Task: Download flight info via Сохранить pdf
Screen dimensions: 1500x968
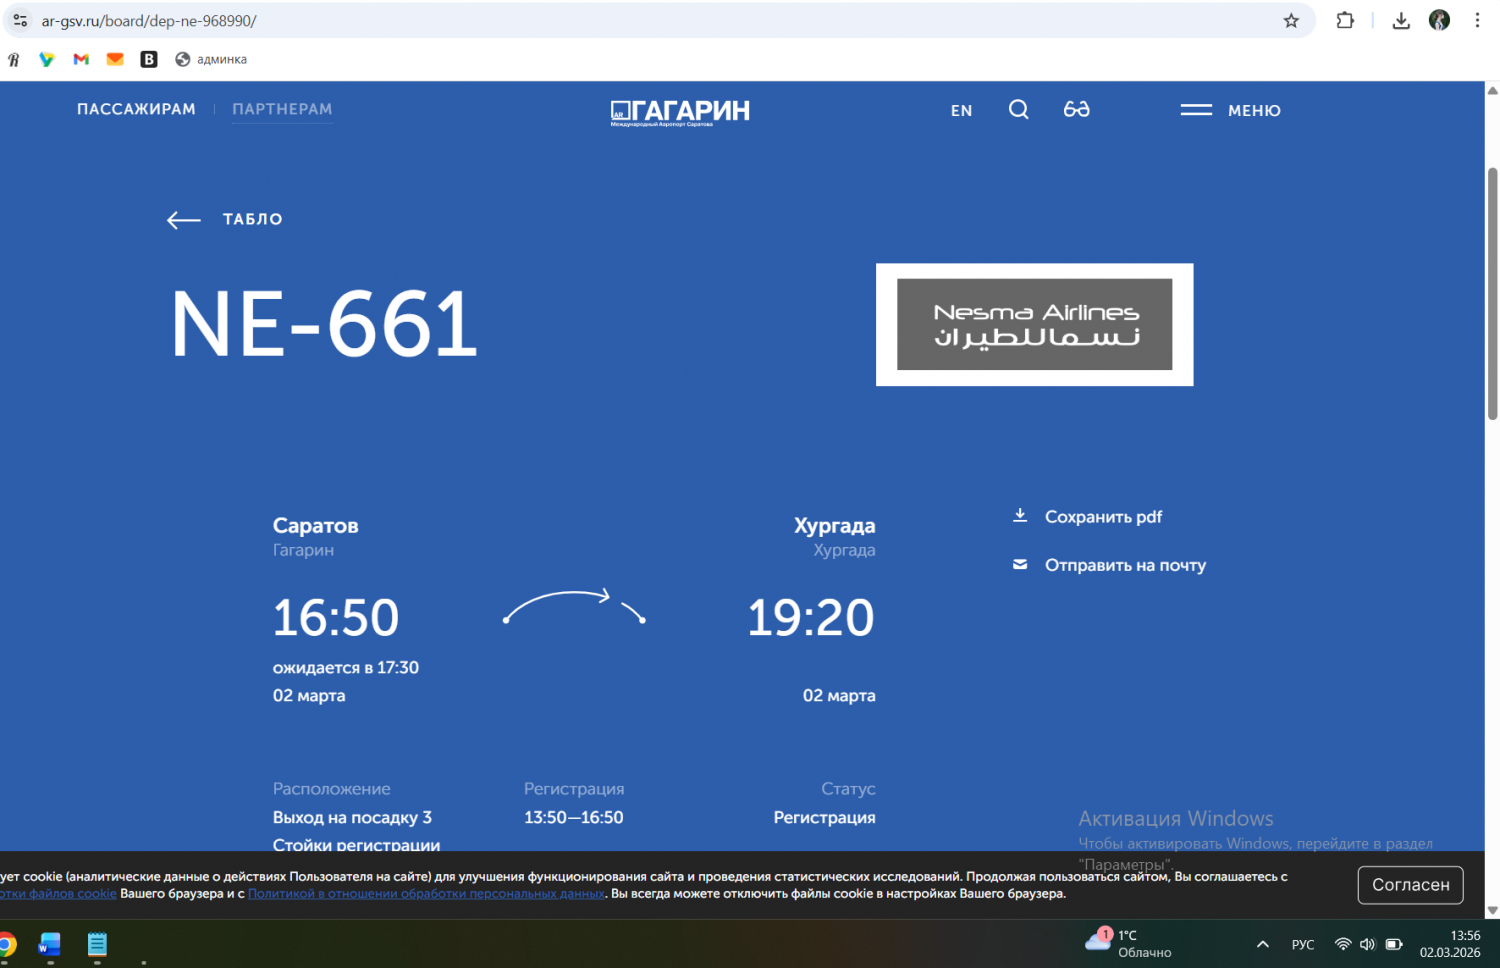Action: pos(1102,517)
